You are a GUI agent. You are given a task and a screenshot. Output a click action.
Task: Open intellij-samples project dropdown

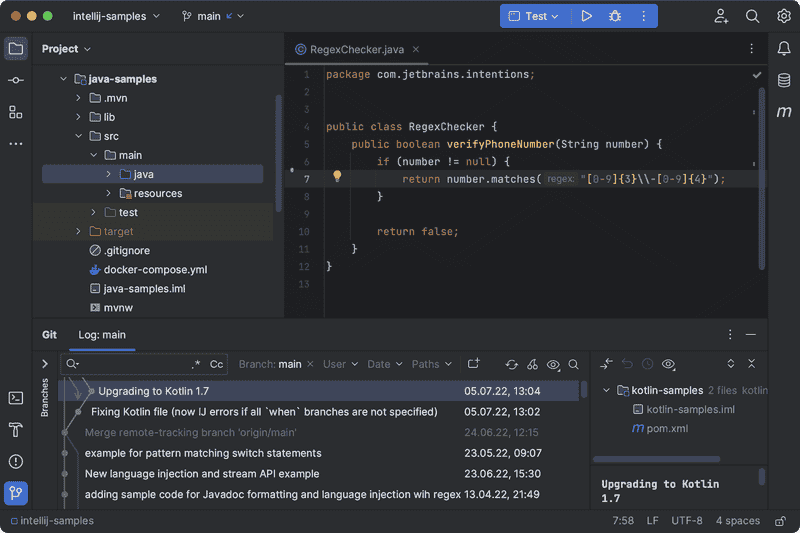[x=116, y=16]
